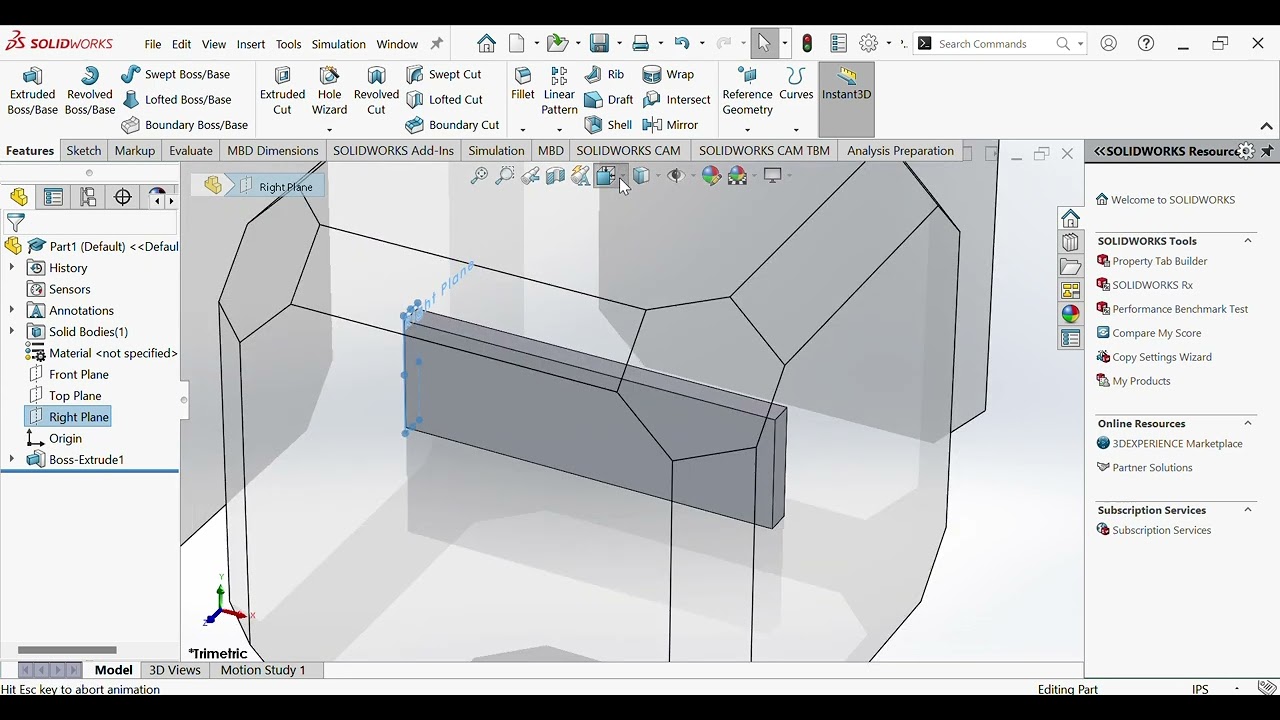
Task: Open Reference Geometry
Action: (x=747, y=91)
